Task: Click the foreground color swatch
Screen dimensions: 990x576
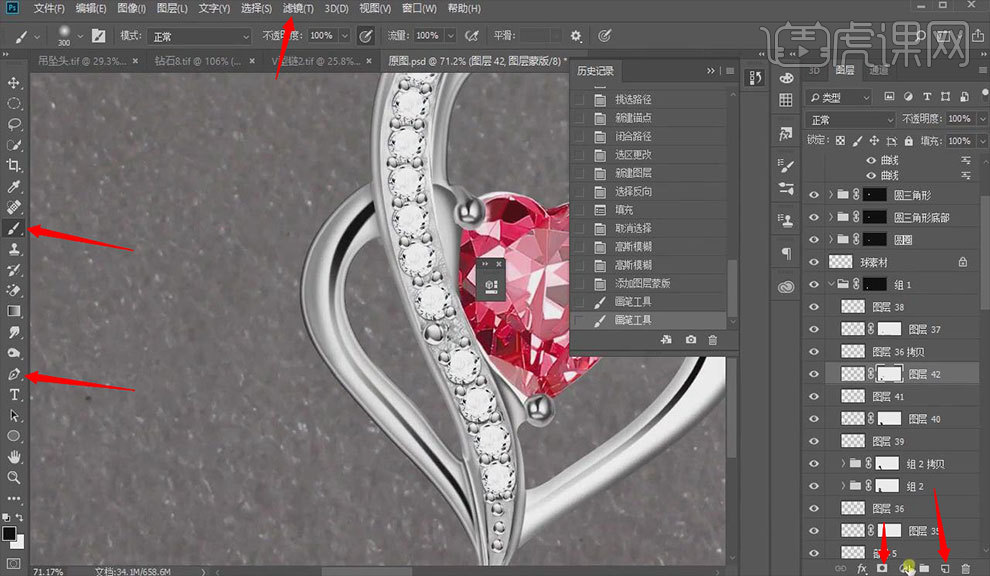Action: click(x=9, y=534)
